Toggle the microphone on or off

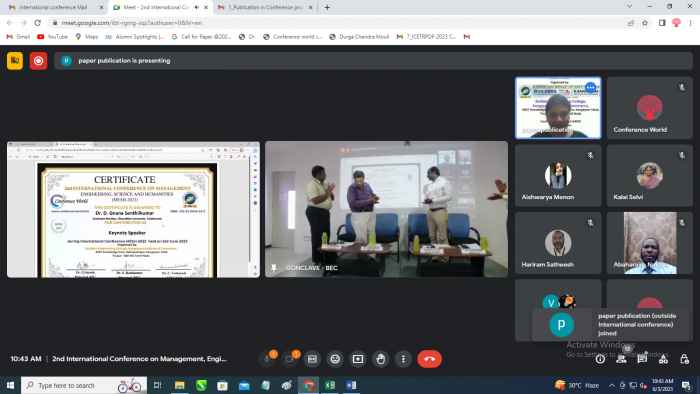pos(267,359)
